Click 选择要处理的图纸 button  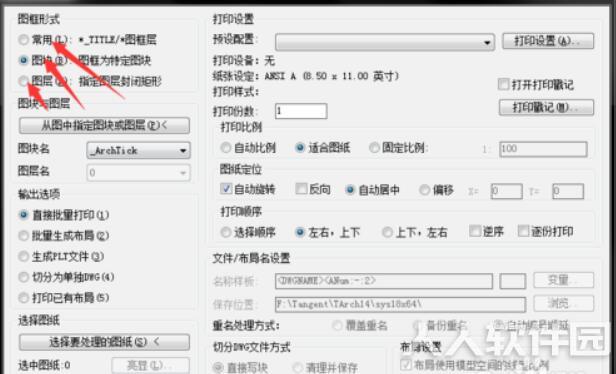[x=104, y=342]
